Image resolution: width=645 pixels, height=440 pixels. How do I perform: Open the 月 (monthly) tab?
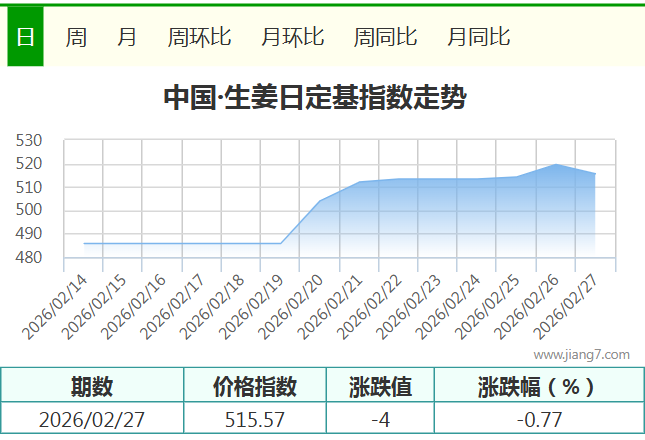(127, 38)
